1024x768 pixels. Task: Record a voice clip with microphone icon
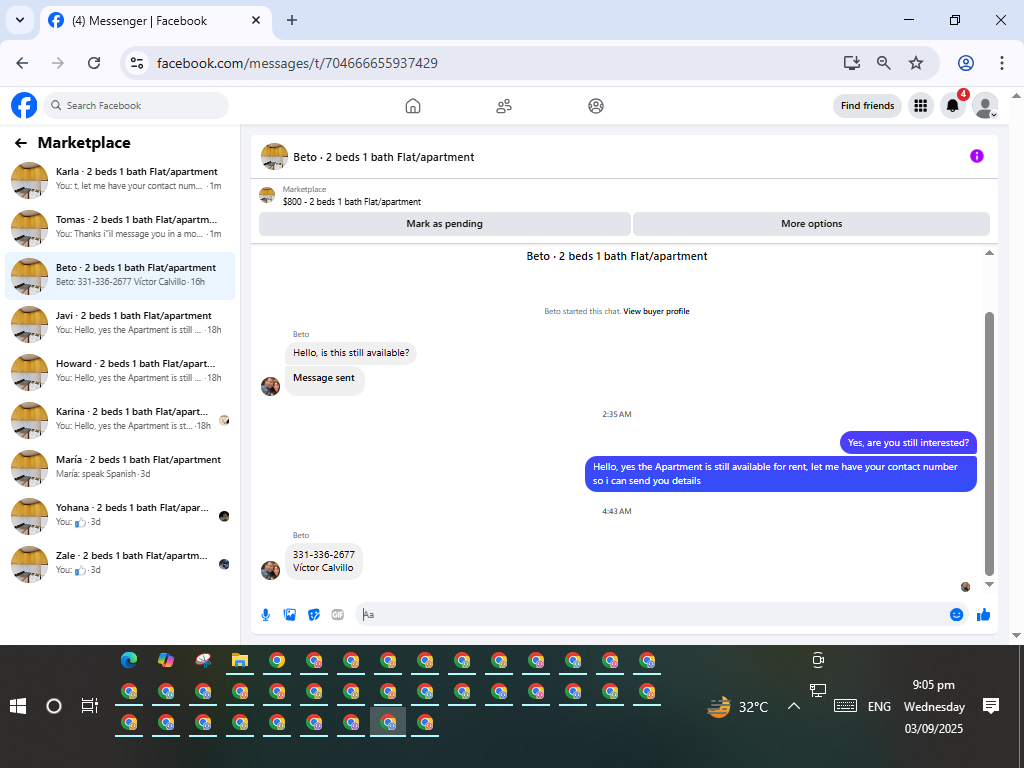(266, 615)
